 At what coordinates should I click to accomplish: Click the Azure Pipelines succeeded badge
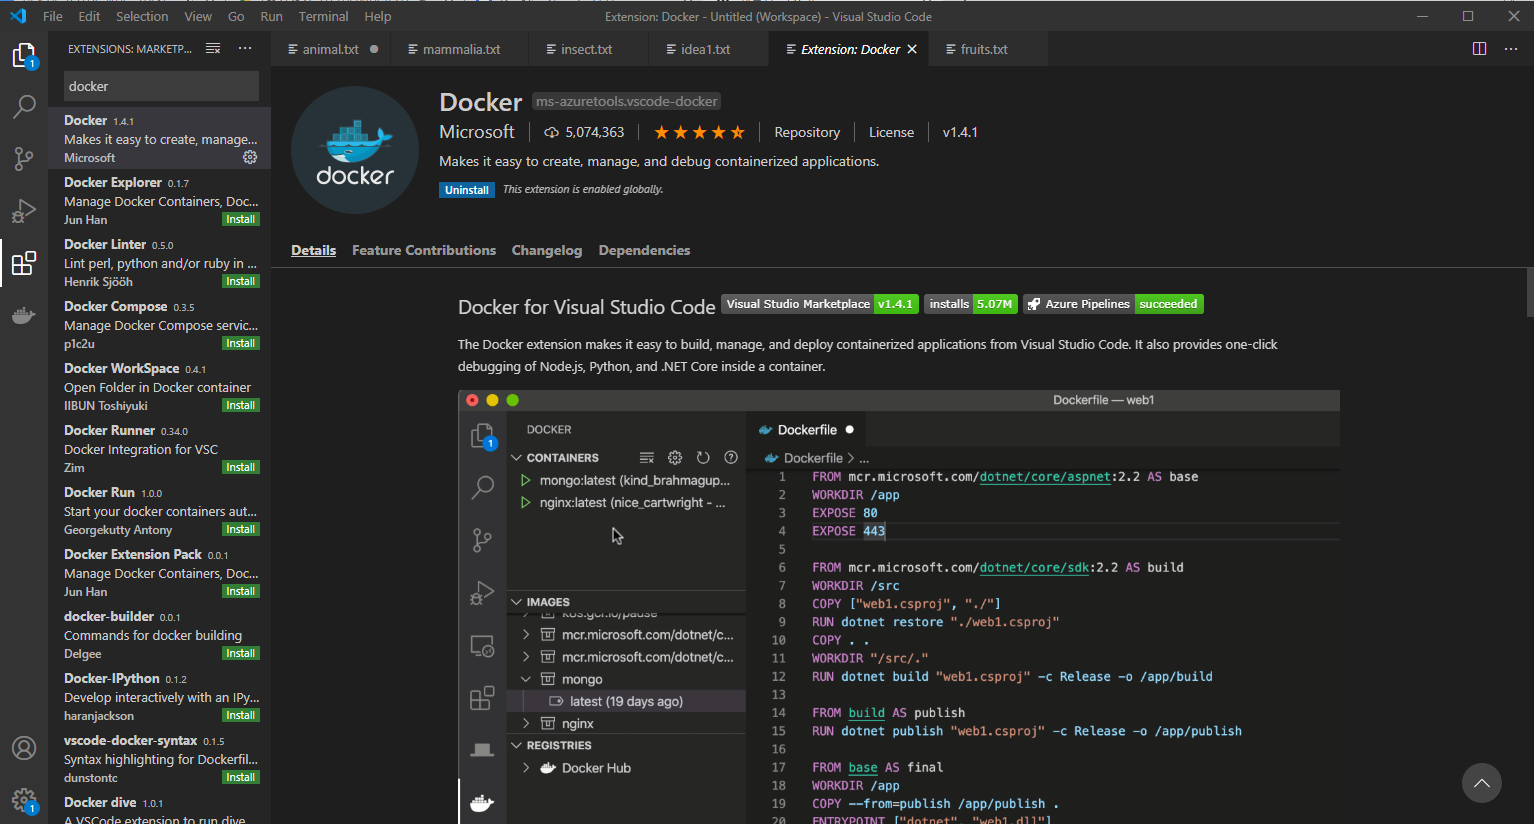click(1113, 304)
